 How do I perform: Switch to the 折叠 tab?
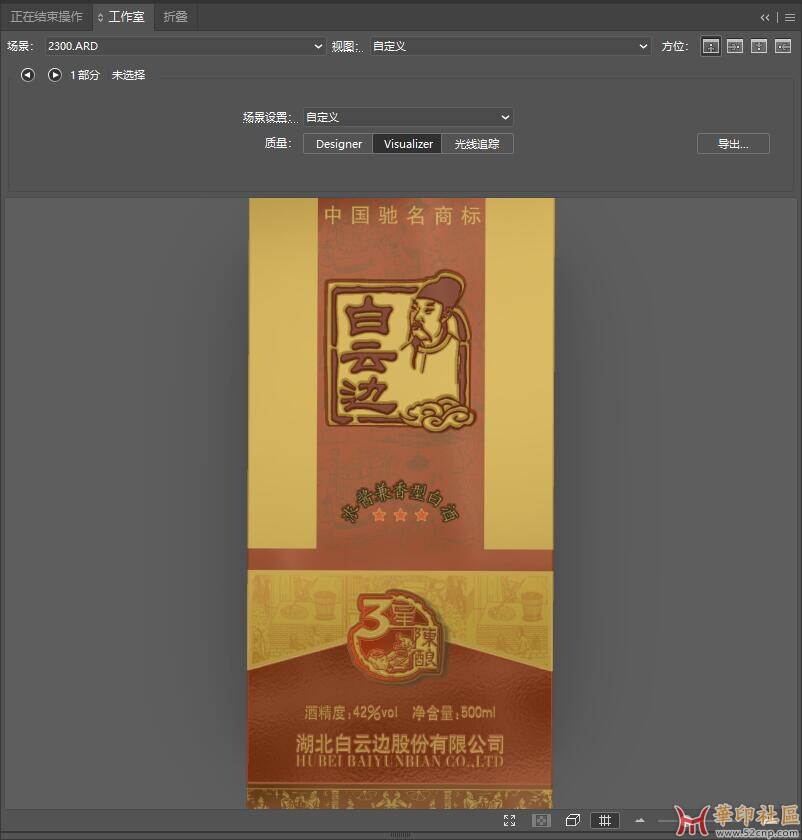[175, 17]
